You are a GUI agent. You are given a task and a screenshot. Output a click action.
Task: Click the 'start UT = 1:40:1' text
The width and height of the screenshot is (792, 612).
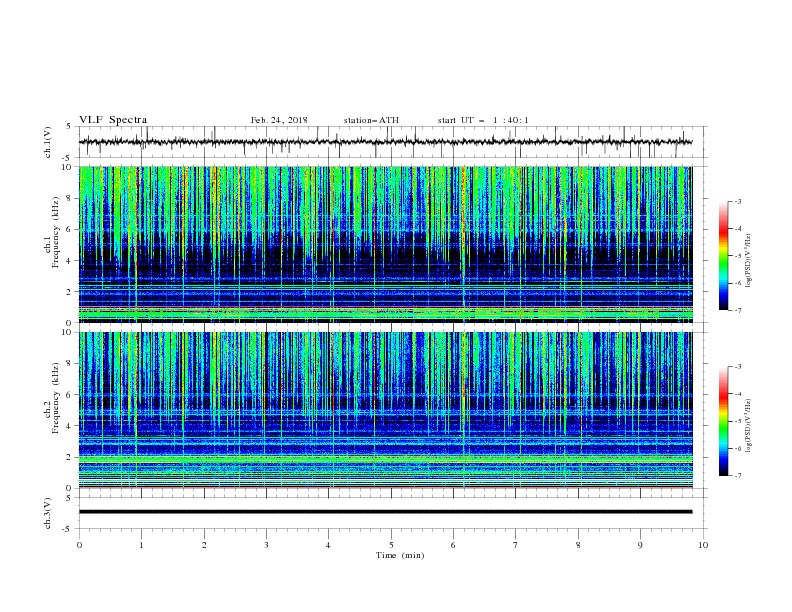pyautogui.click(x=483, y=120)
